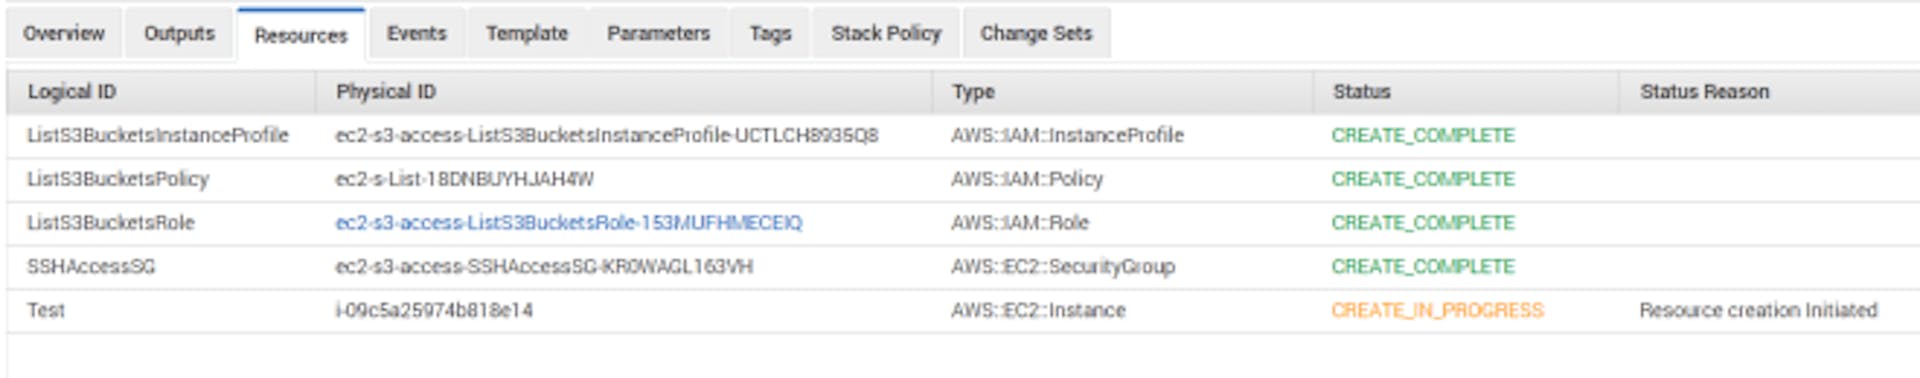1920x378 pixels.
Task: Open the Outputs tab
Action: tap(179, 33)
